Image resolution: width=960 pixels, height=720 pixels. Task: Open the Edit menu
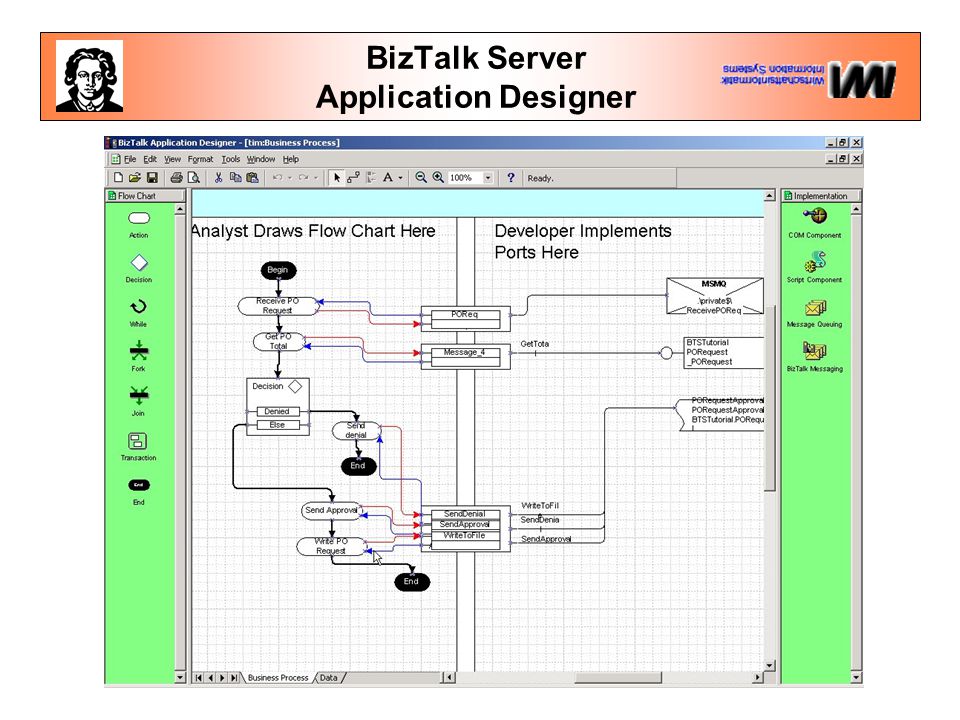point(150,159)
